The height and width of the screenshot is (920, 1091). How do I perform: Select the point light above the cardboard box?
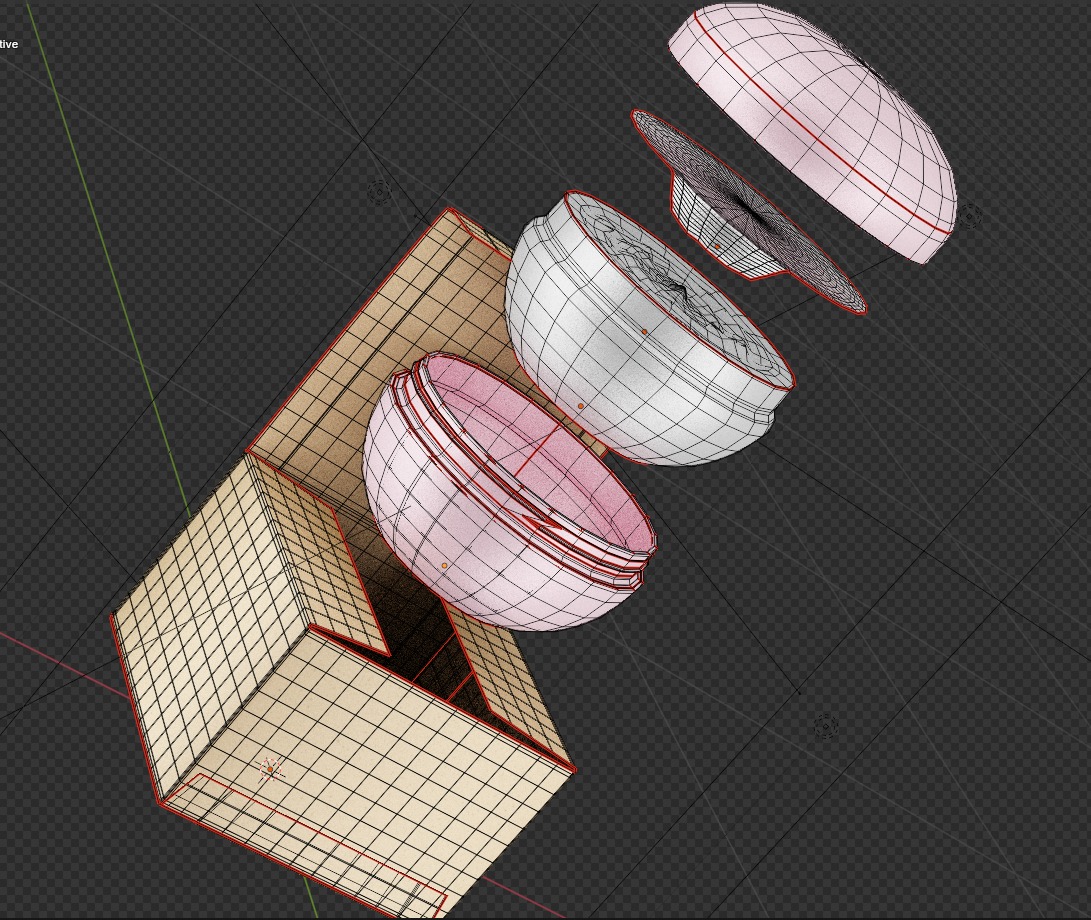click(x=379, y=191)
